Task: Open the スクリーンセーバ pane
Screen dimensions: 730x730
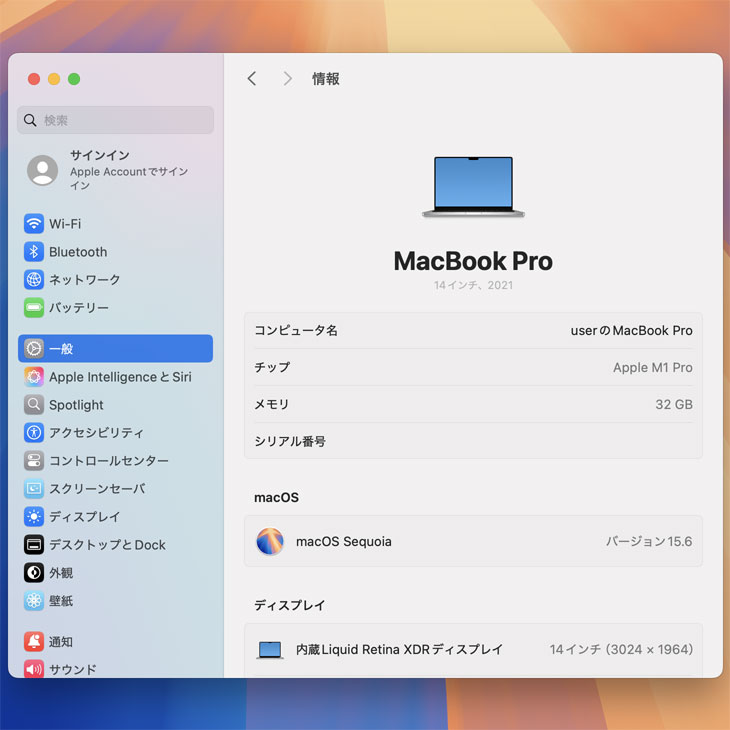Action: 96,489
